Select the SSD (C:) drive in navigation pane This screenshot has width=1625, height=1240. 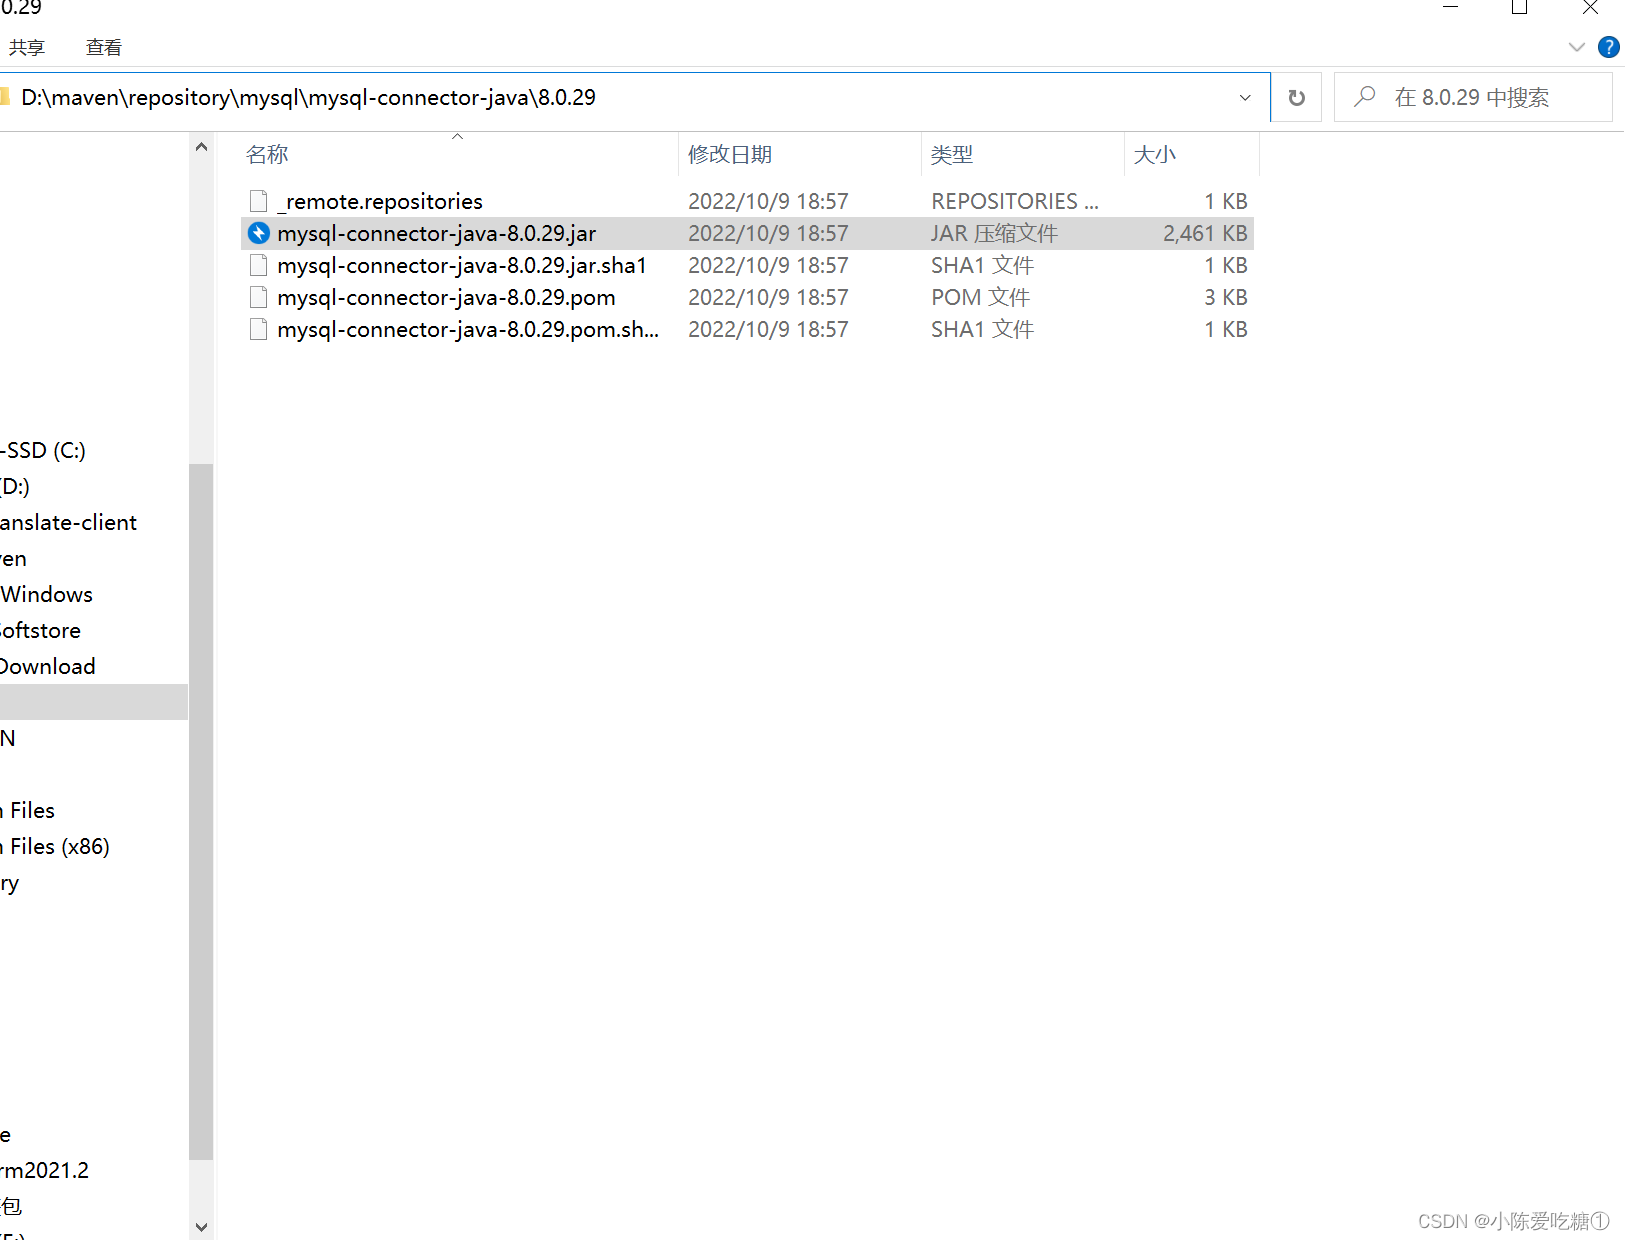pos(43,450)
